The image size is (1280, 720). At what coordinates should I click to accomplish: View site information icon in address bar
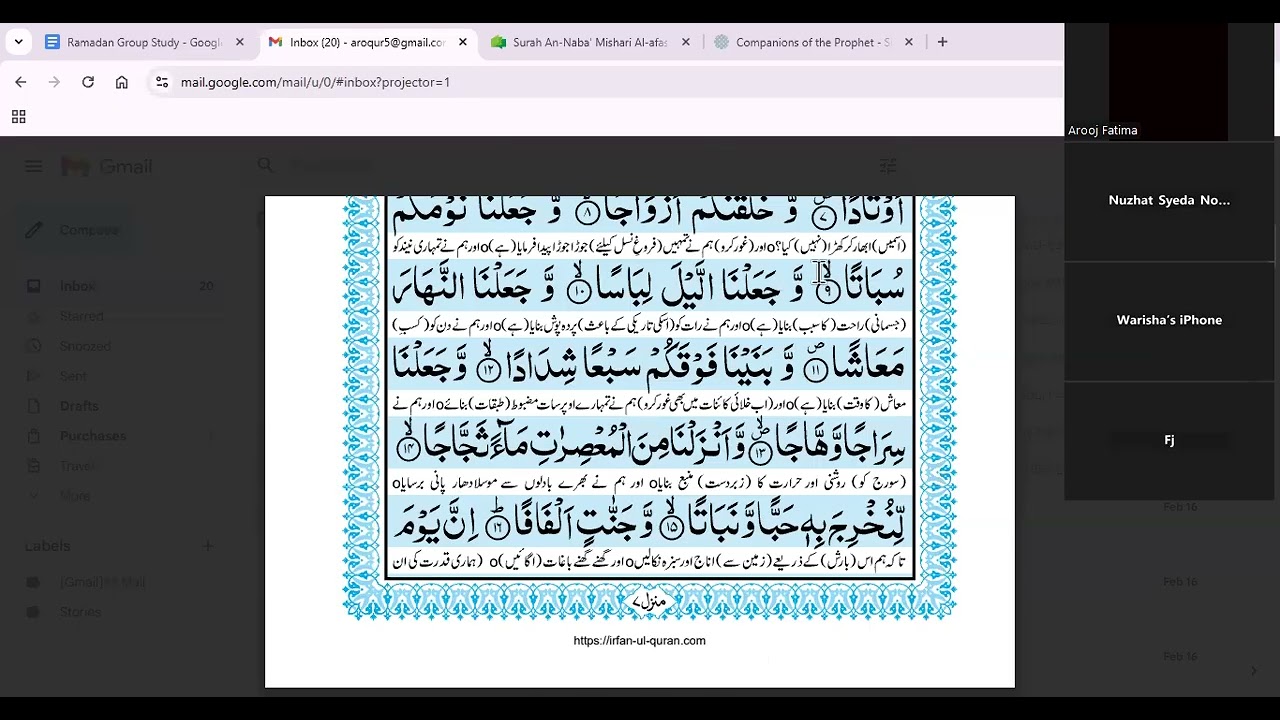point(162,82)
